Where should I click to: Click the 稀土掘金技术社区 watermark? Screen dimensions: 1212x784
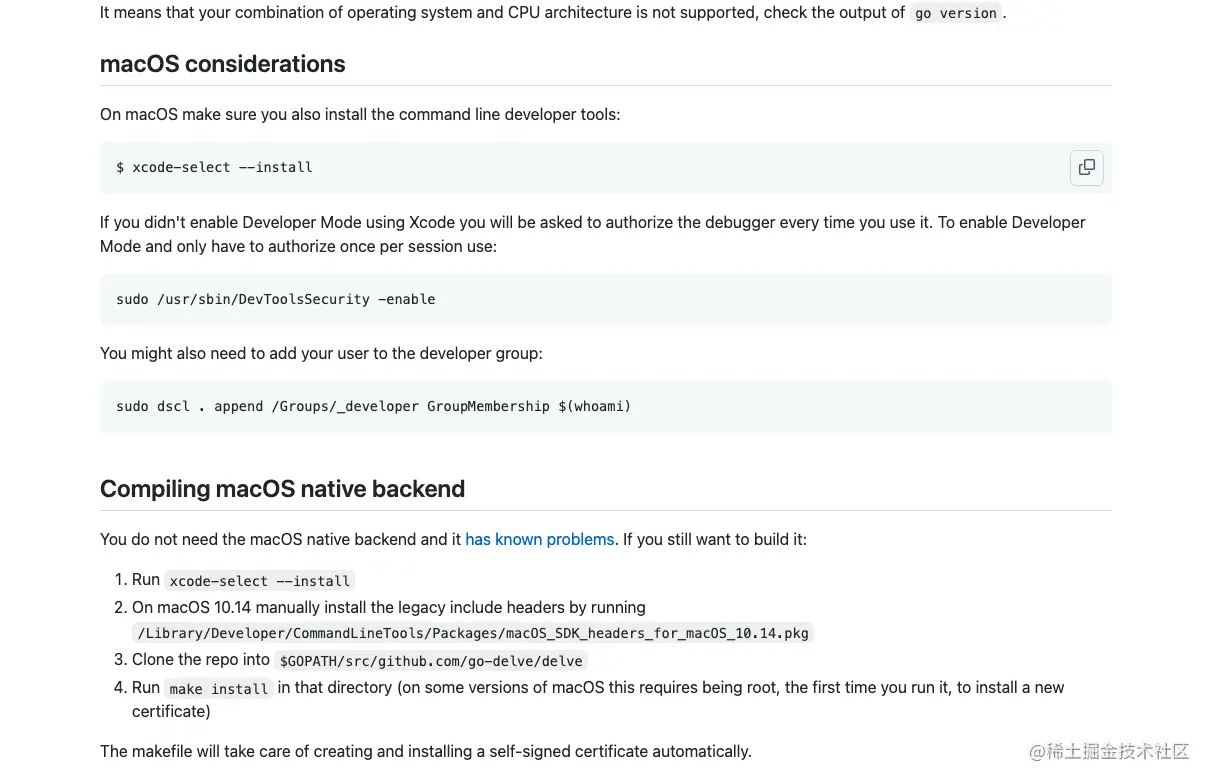point(1109,751)
